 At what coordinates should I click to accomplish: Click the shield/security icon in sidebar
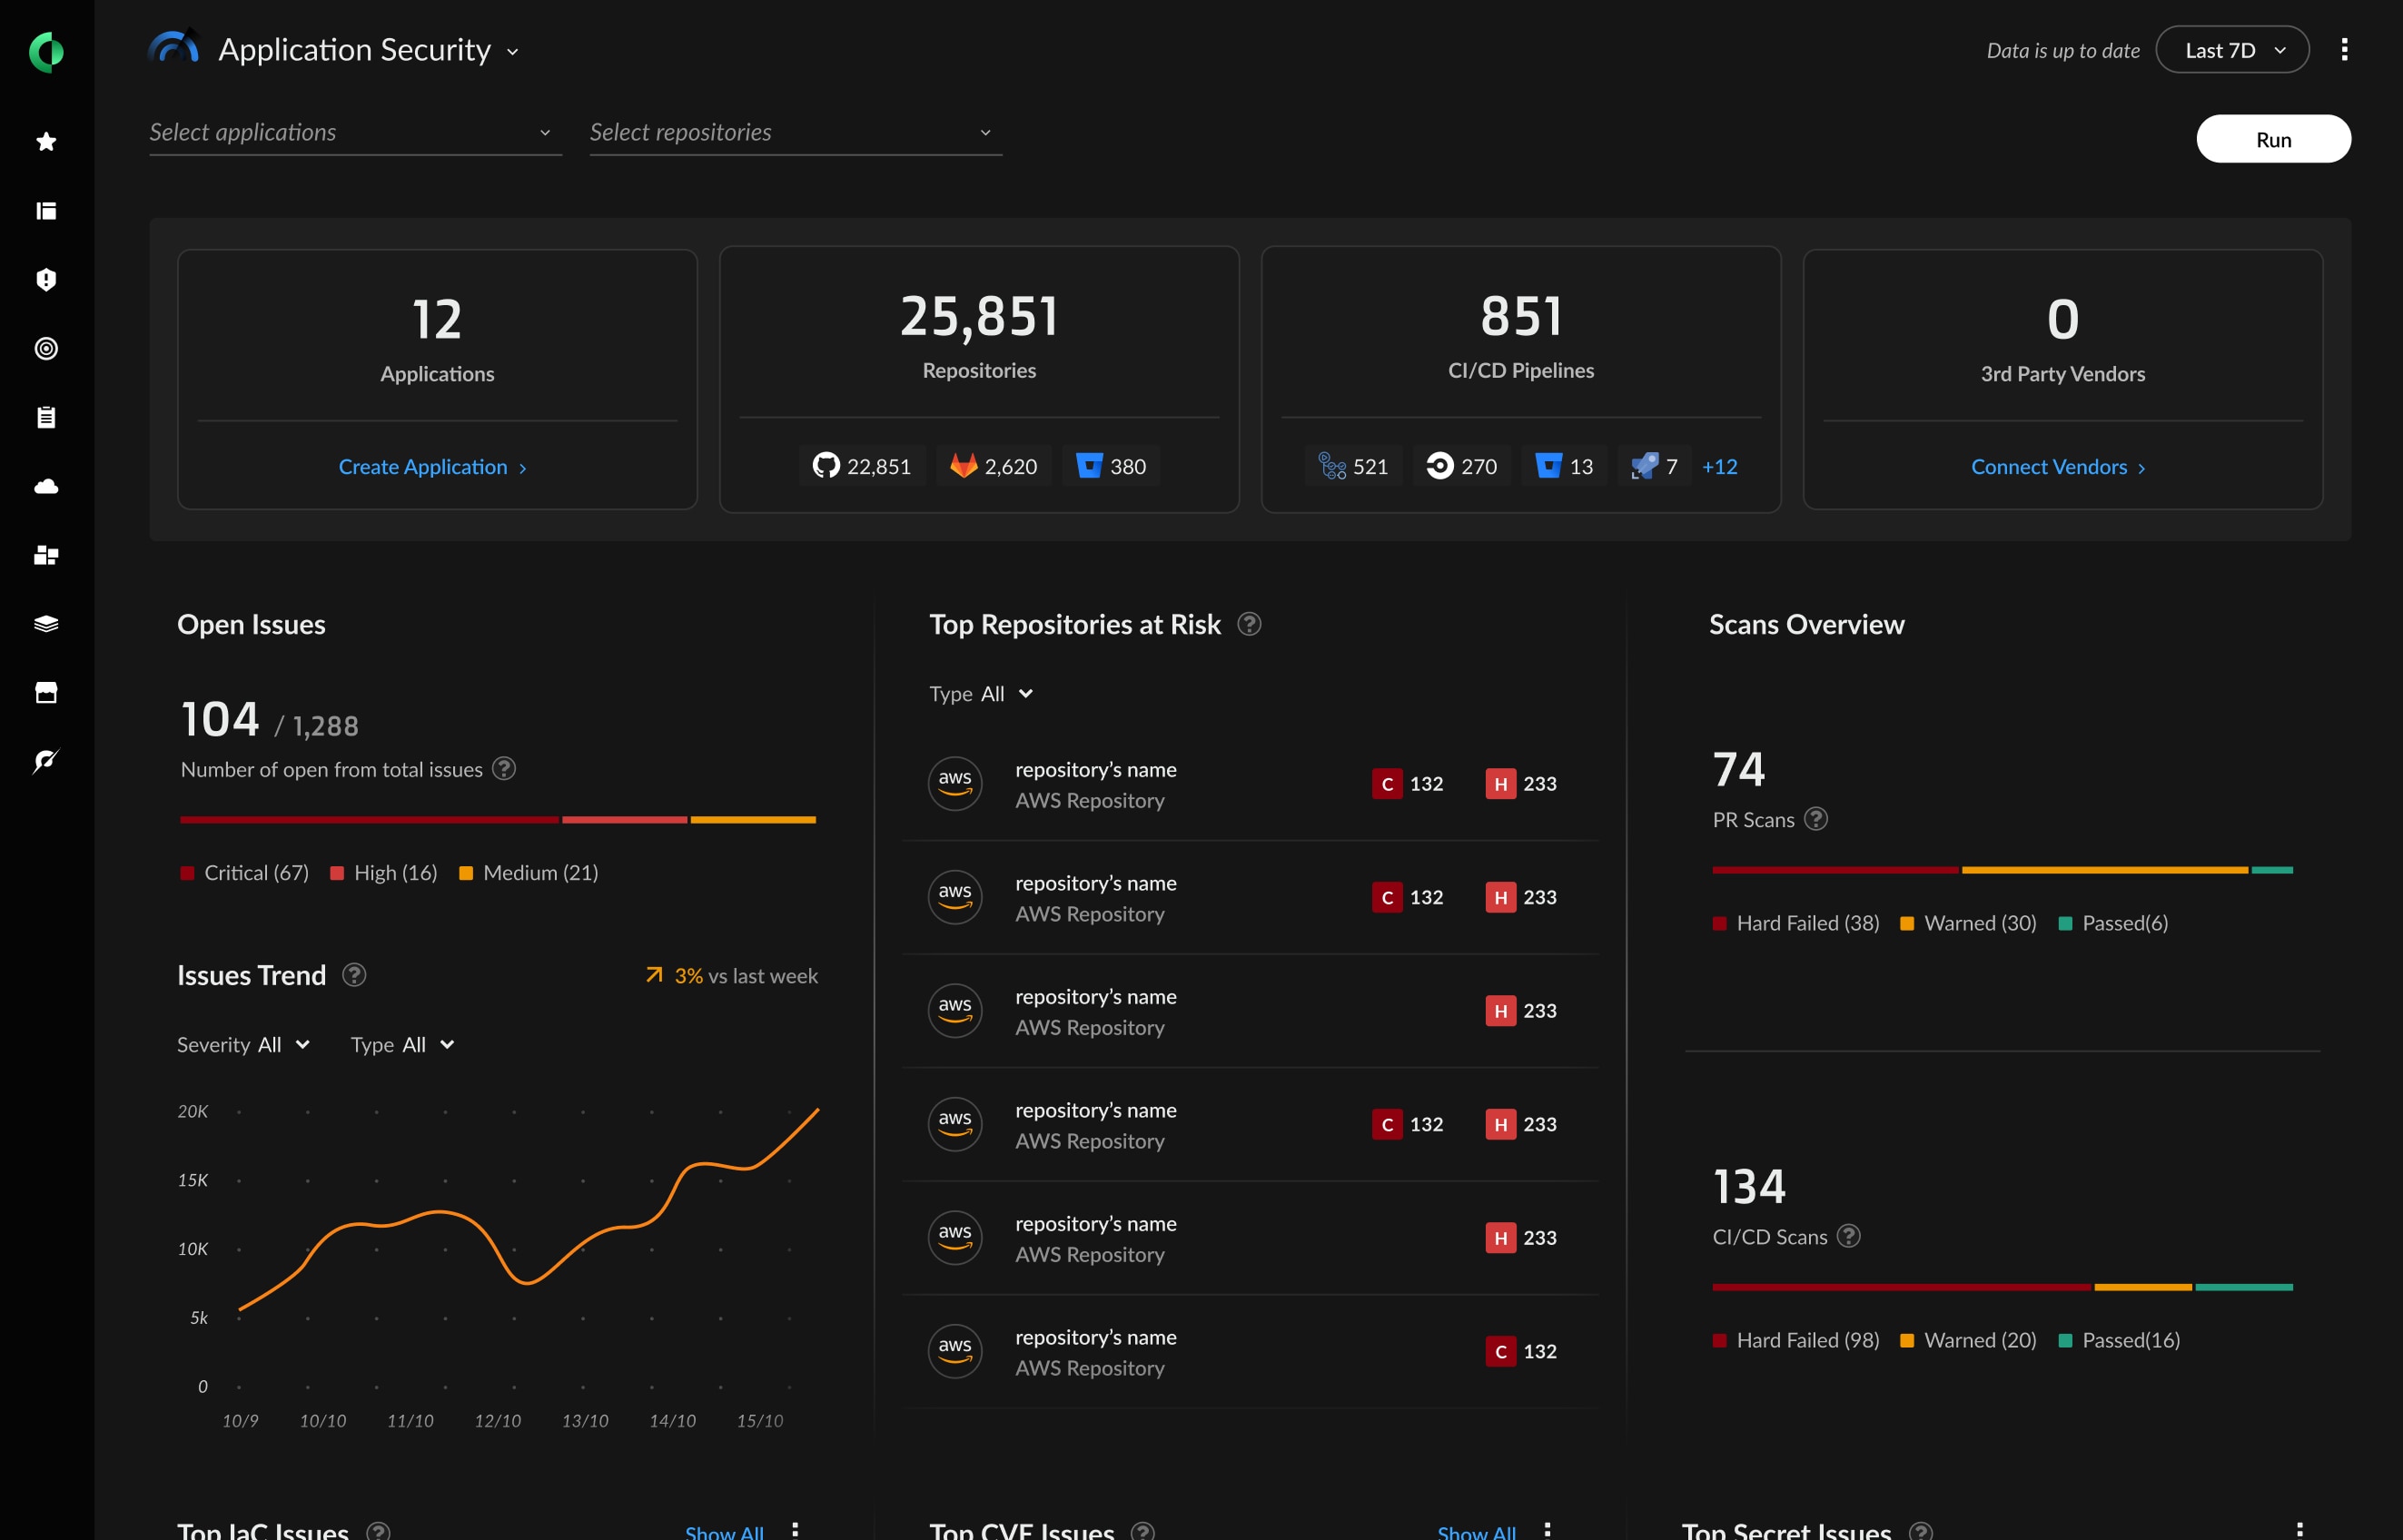(45, 277)
